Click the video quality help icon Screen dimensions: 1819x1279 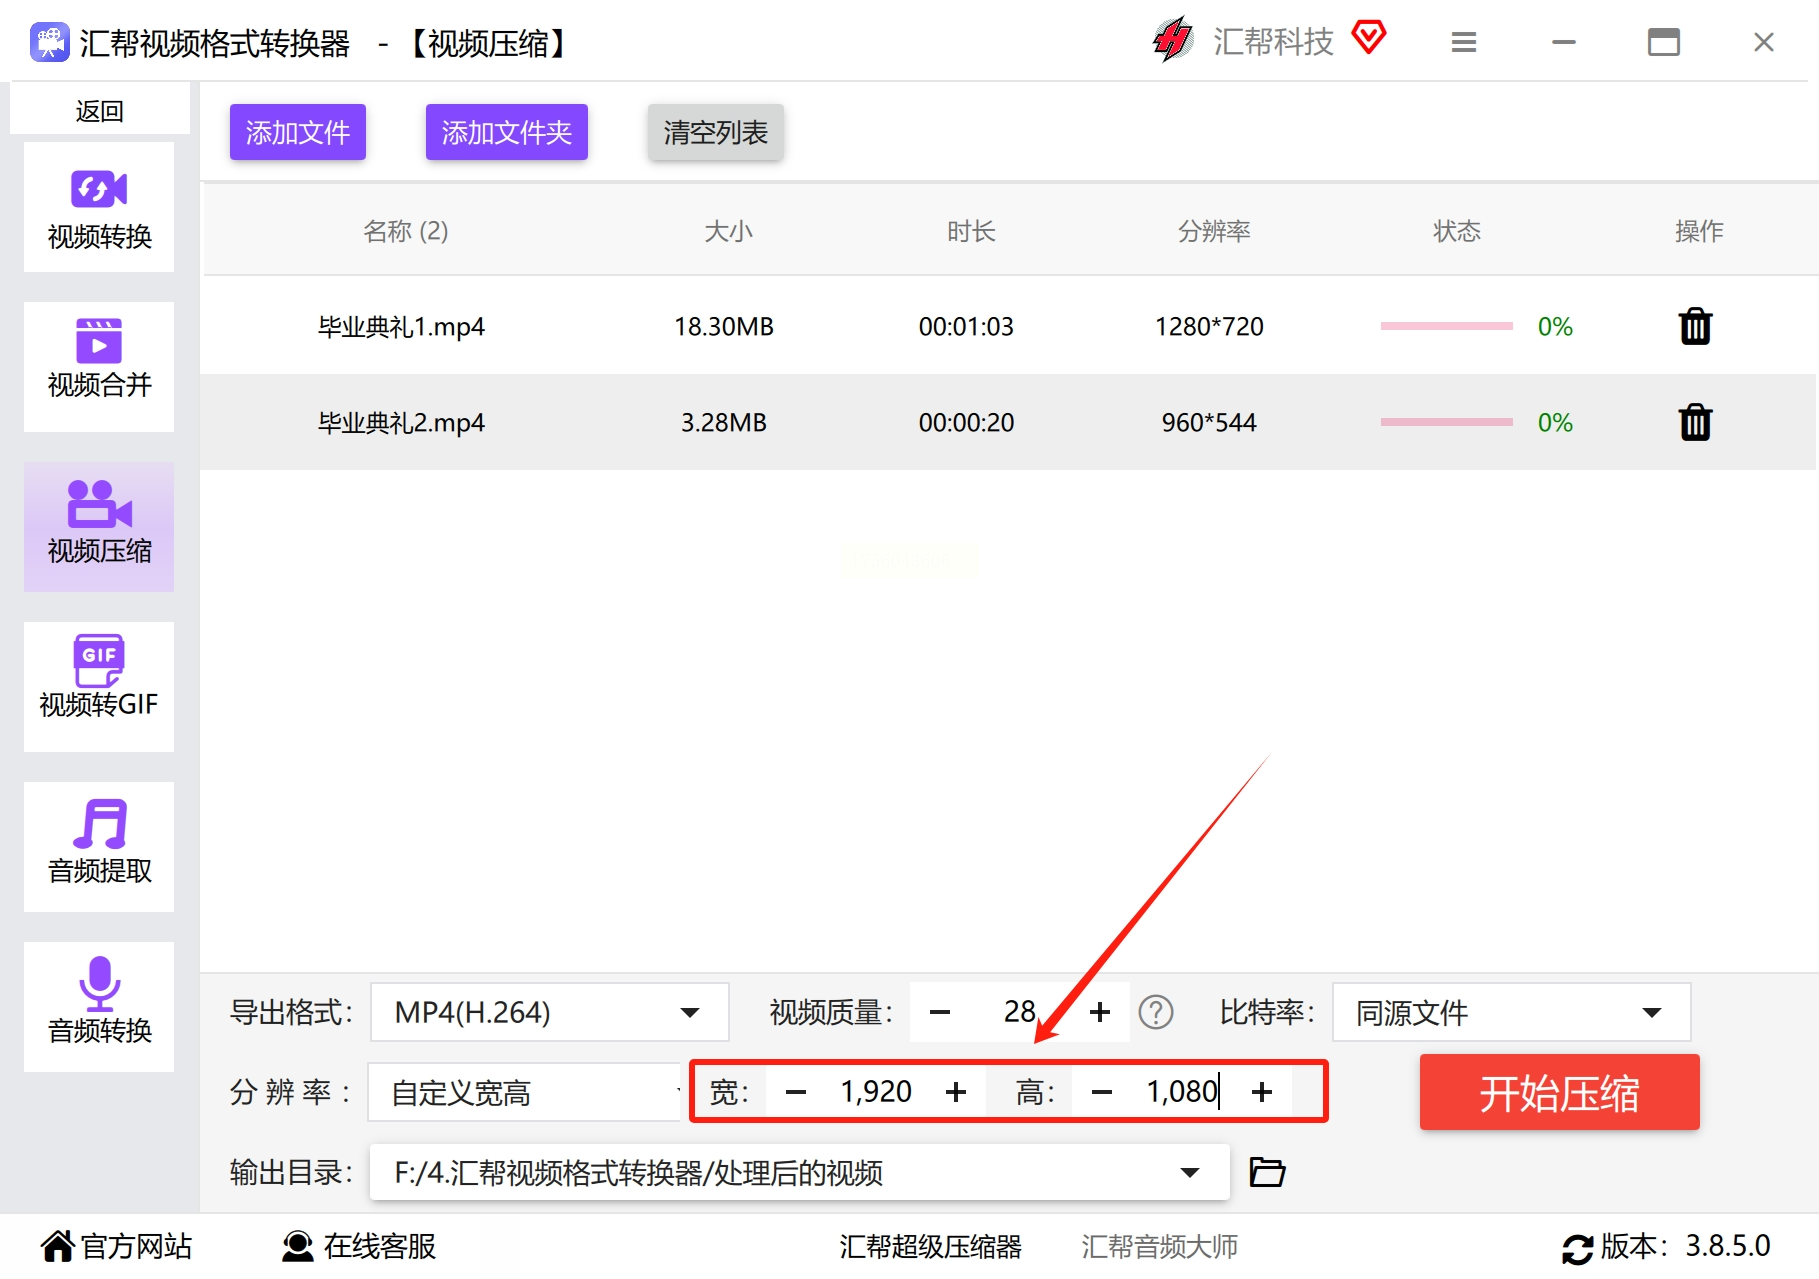click(x=1156, y=1012)
